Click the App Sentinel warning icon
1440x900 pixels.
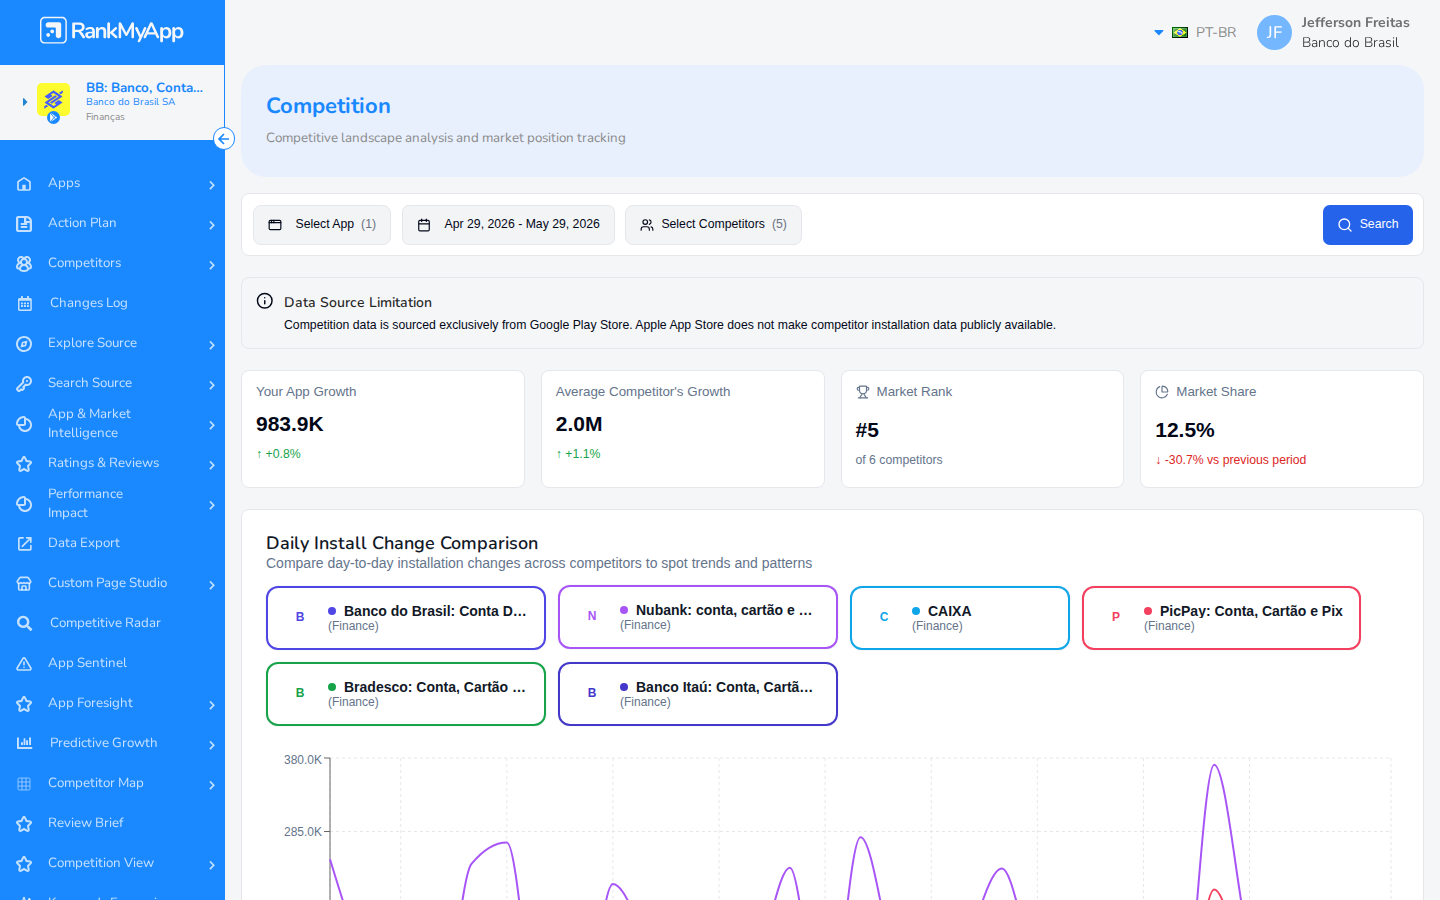(24, 664)
